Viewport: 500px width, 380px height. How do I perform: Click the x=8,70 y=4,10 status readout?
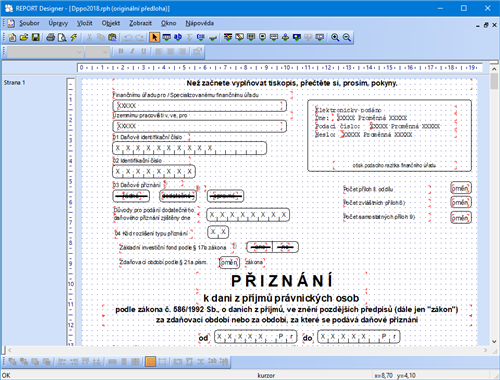coord(395,375)
